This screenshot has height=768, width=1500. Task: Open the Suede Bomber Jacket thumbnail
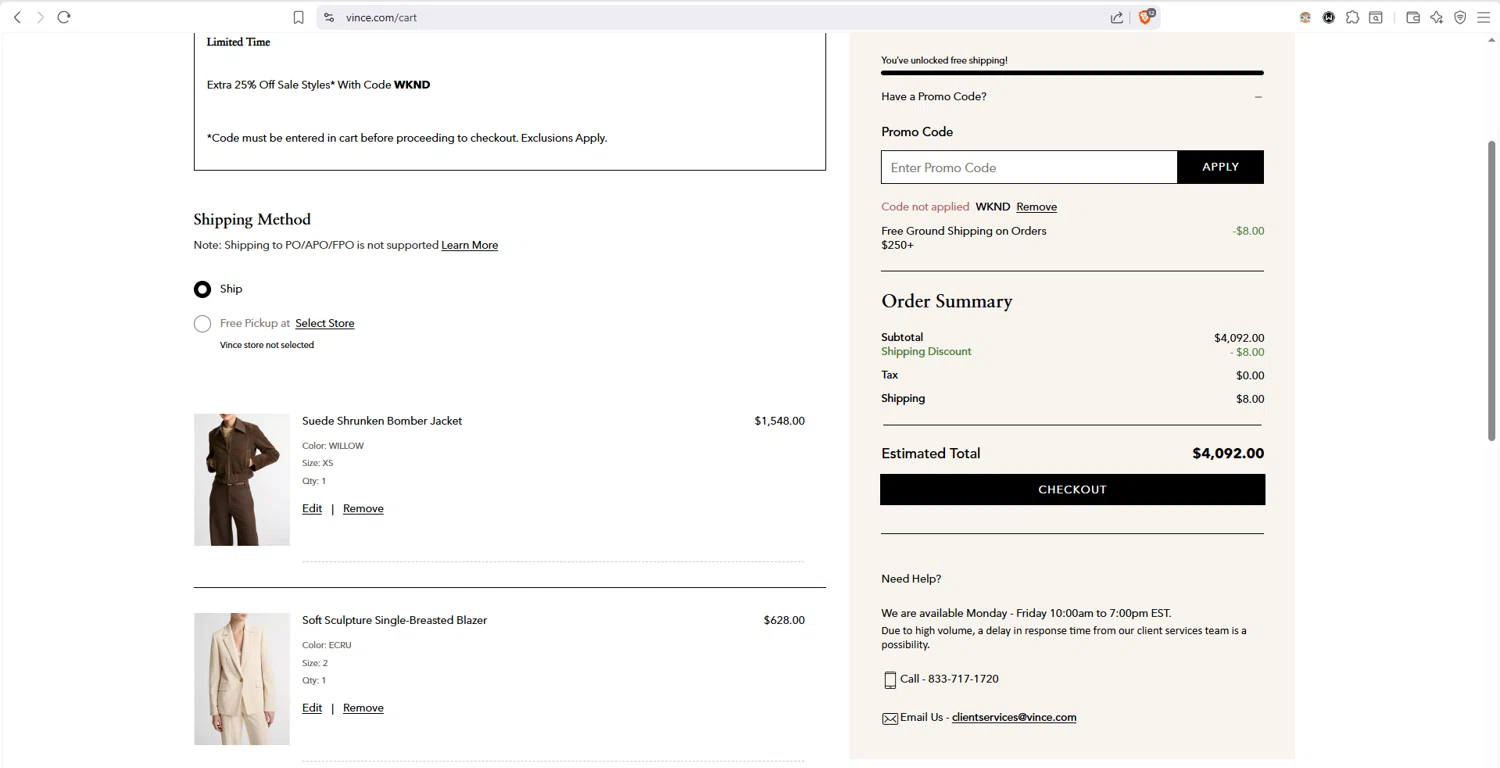(x=242, y=480)
